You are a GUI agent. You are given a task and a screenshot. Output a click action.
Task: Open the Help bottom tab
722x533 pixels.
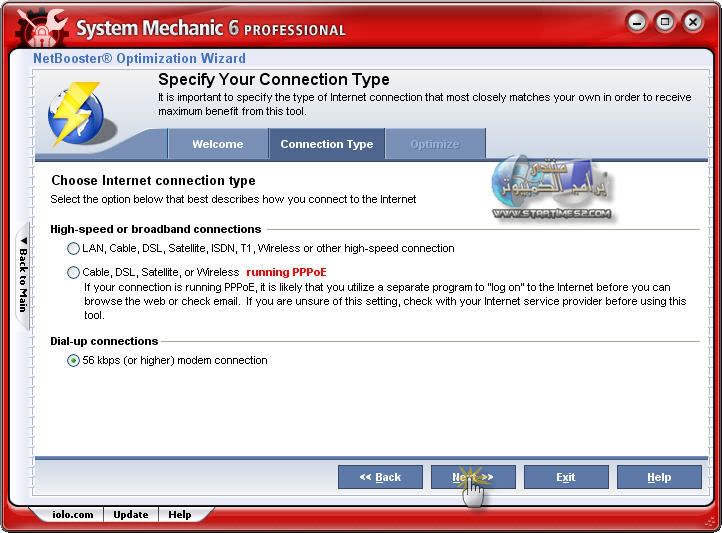pos(180,515)
